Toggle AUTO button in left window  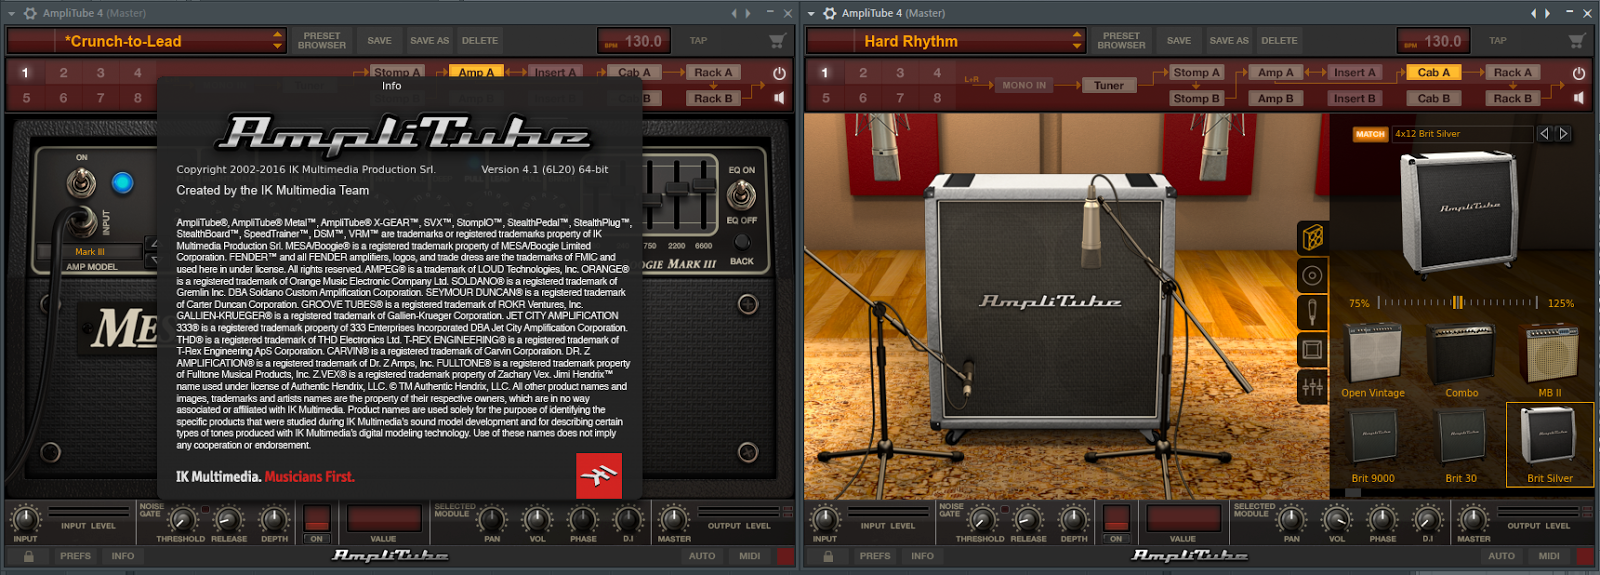pyautogui.click(x=702, y=556)
